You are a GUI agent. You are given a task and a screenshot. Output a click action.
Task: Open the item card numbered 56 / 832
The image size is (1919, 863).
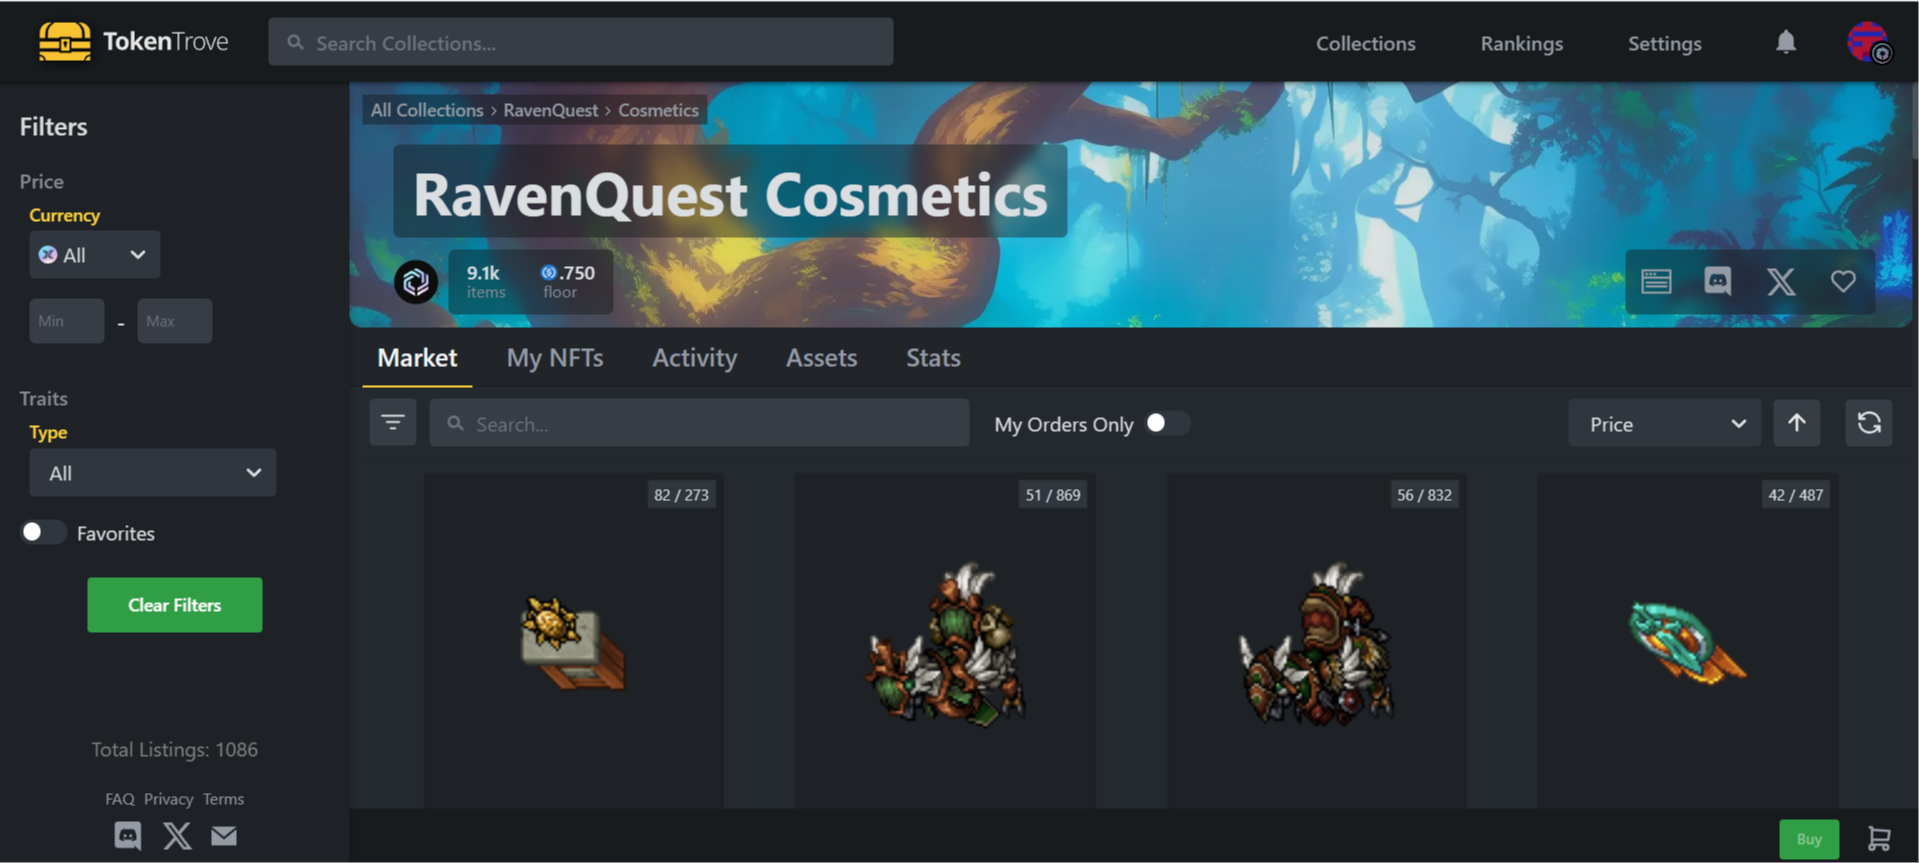coord(1316,641)
